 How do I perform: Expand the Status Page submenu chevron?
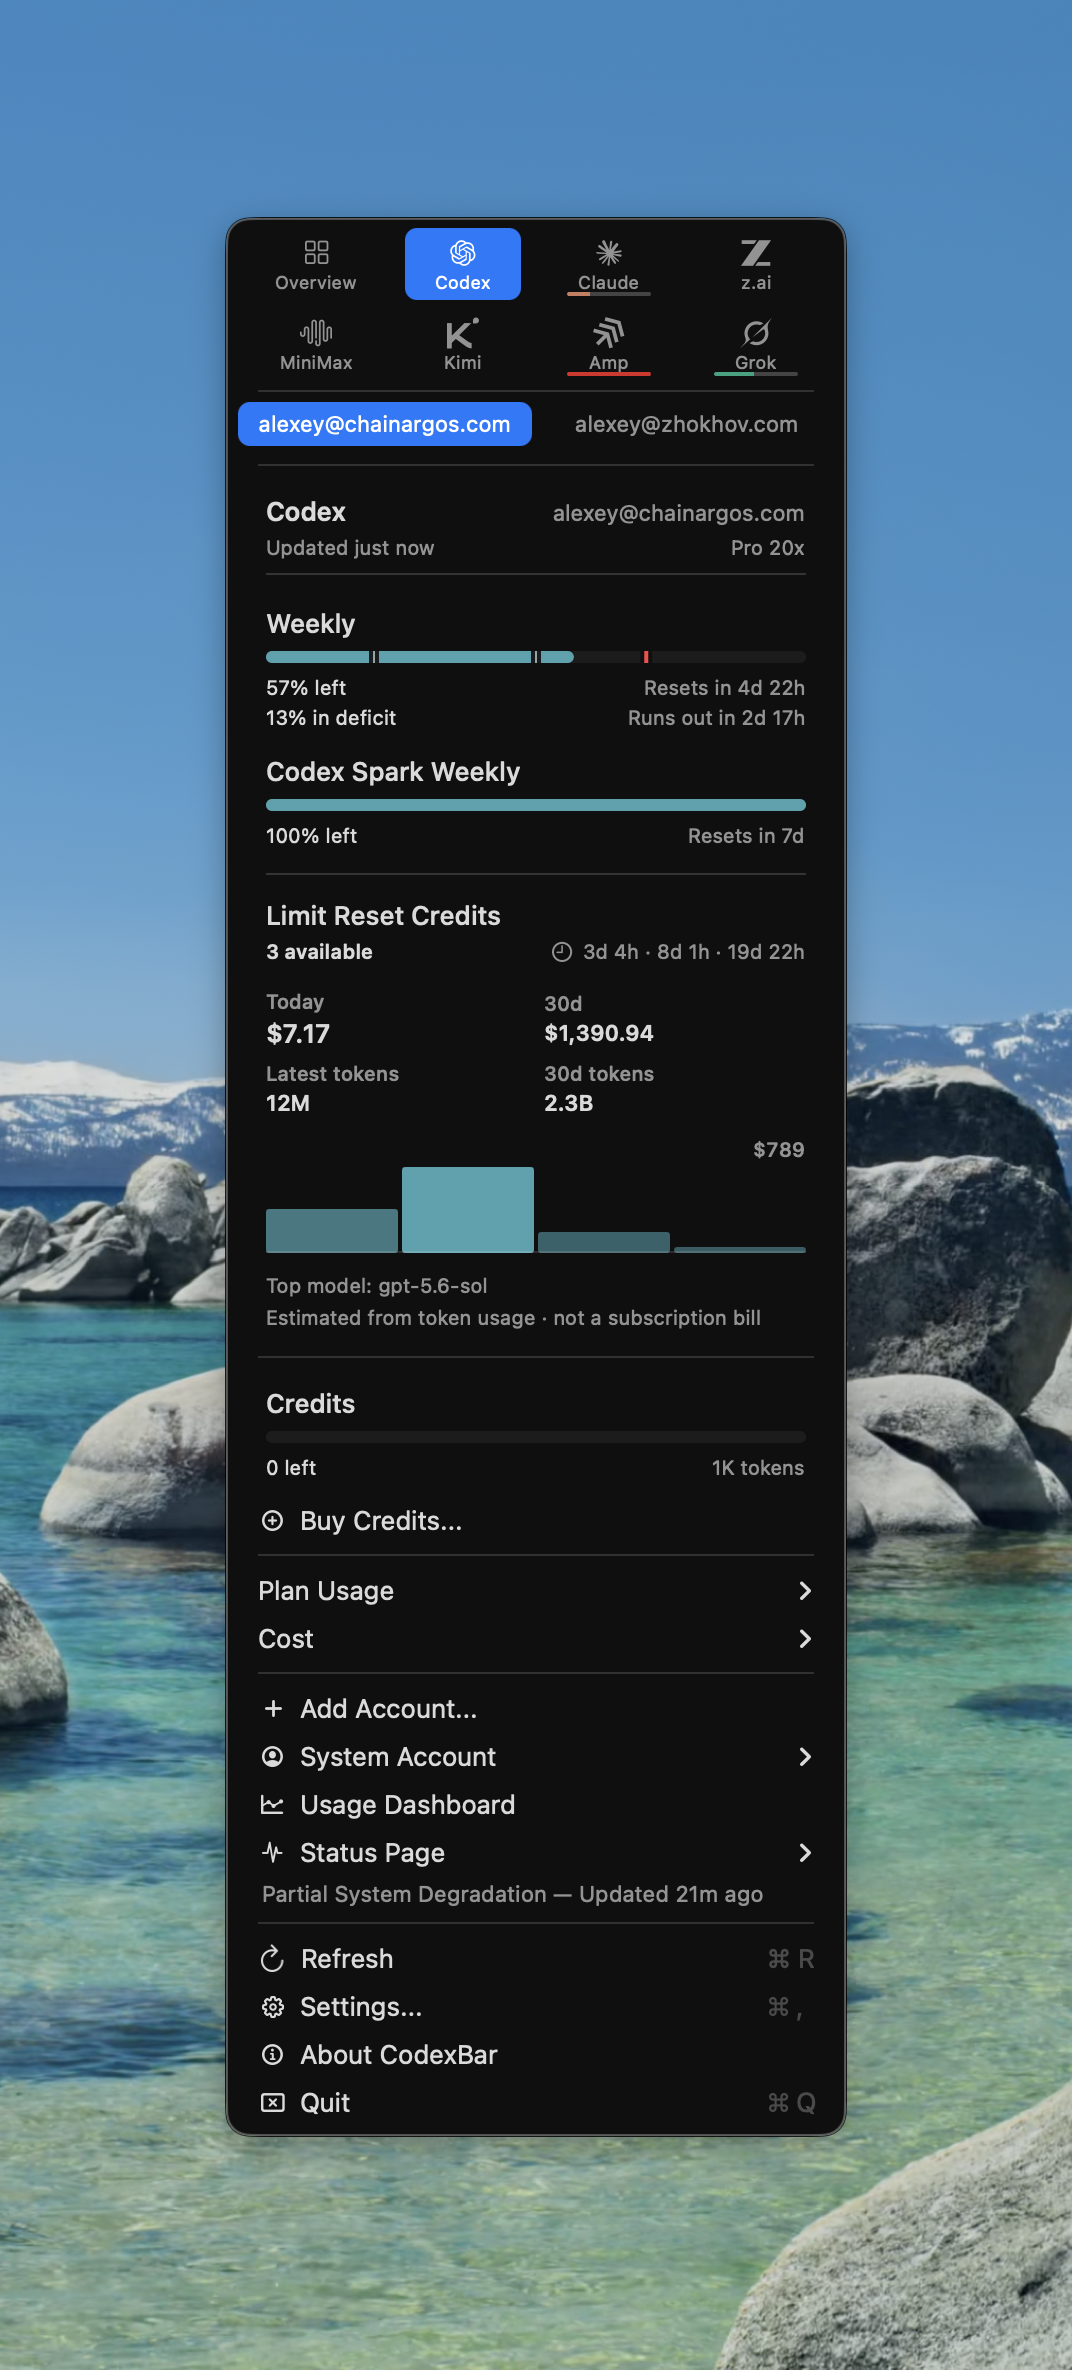tap(805, 1853)
